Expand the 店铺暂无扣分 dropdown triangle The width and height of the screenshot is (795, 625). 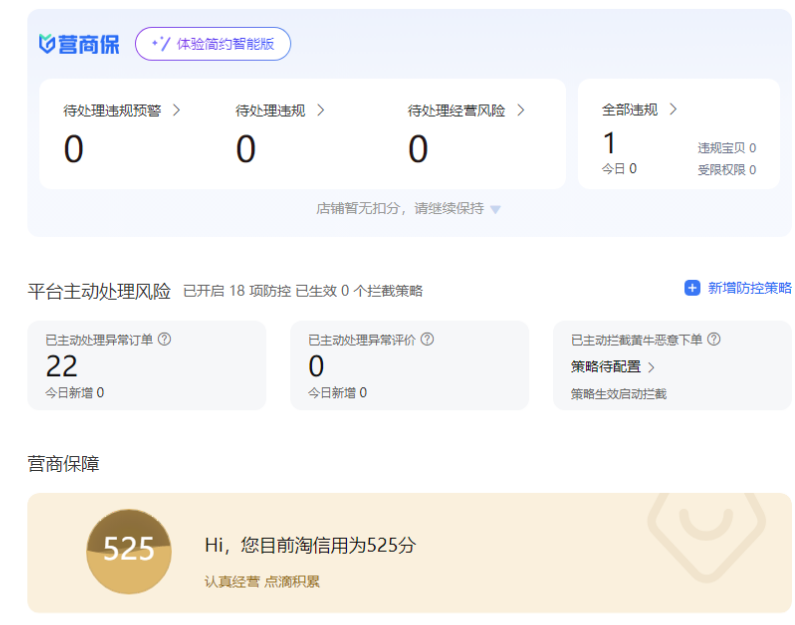(x=496, y=210)
